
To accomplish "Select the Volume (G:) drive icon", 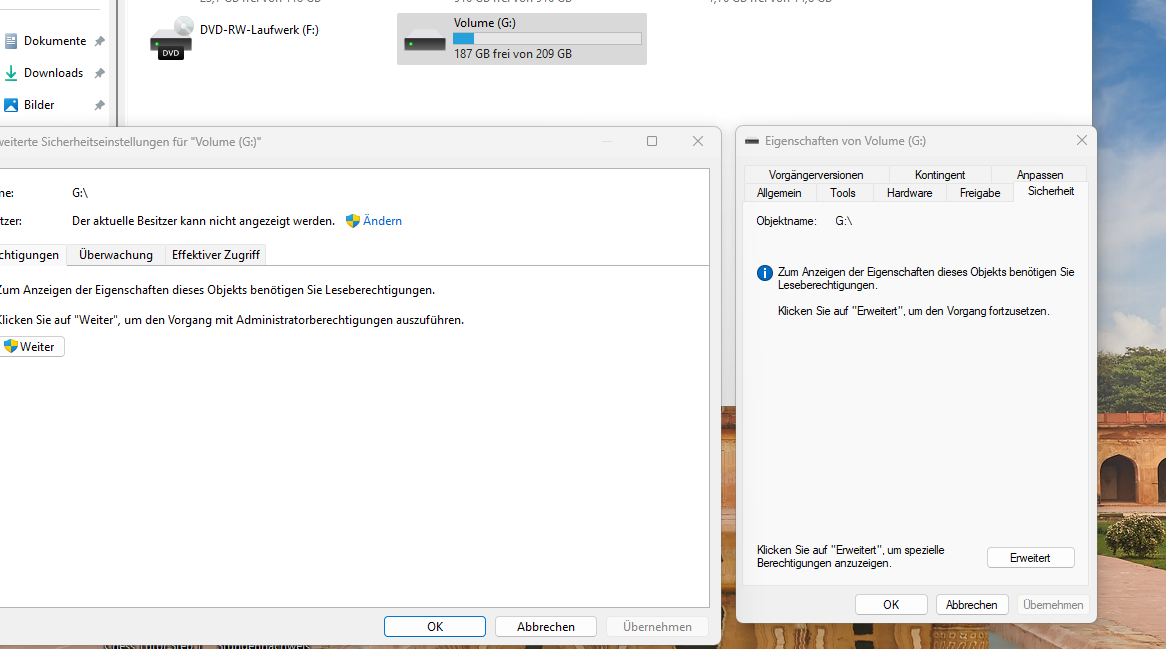I will (425, 43).
